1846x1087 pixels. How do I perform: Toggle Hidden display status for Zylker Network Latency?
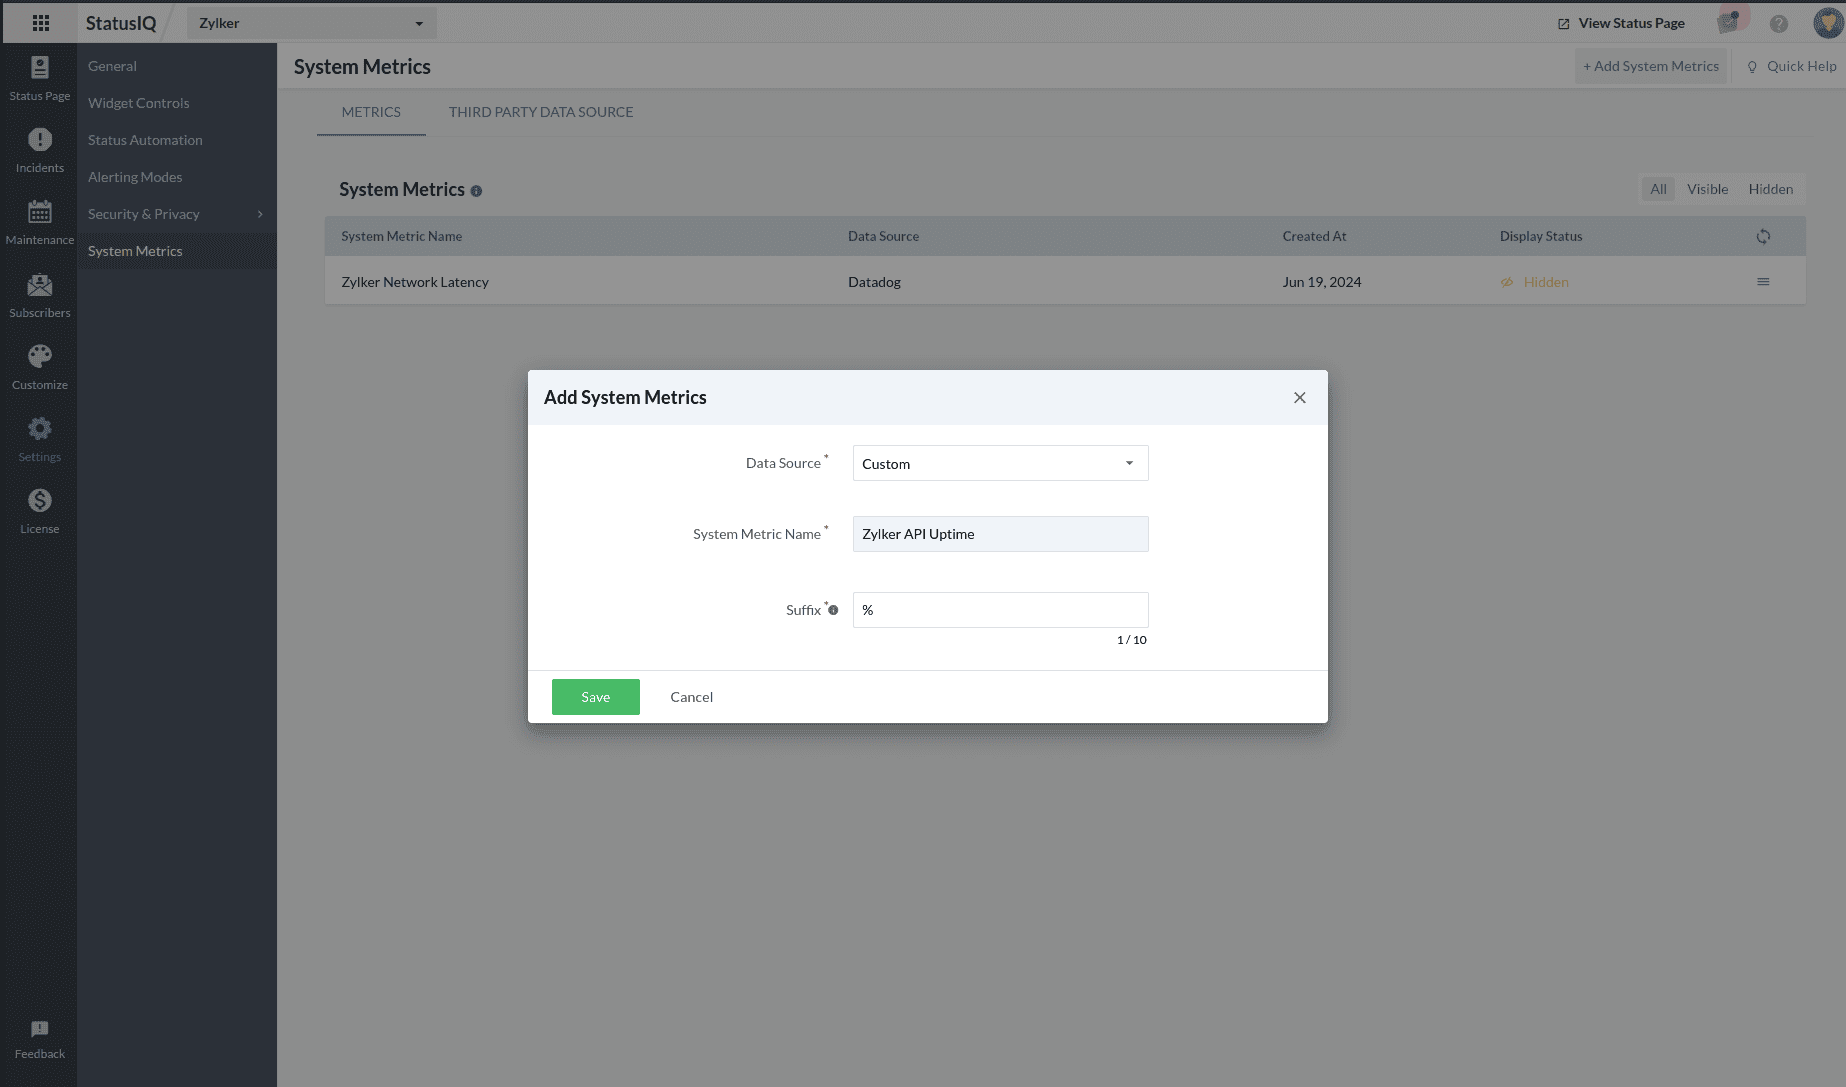1535,282
